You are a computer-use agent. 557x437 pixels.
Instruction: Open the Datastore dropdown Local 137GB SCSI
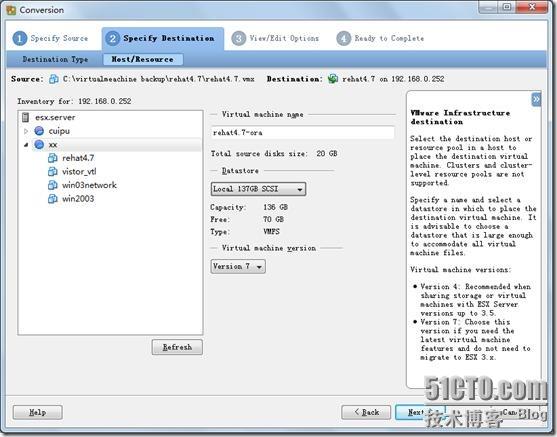(258, 189)
